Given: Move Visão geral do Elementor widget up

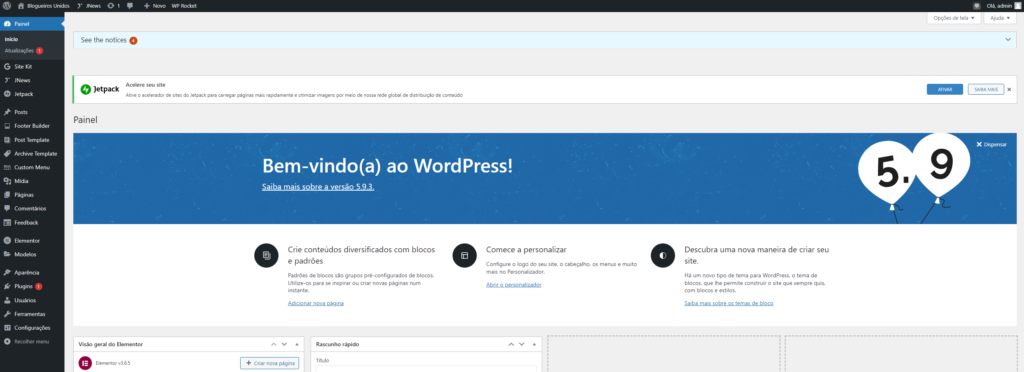Looking at the screenshot, I should point(274,344).
